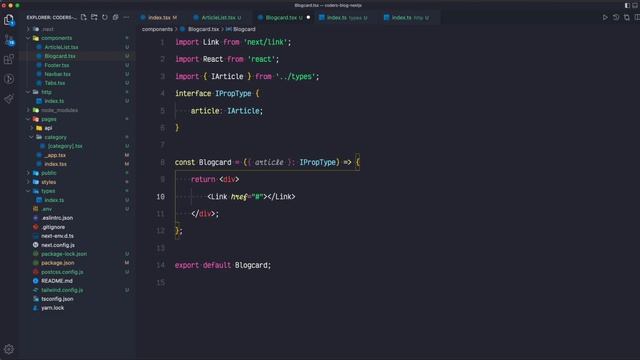Open Explorer more actions ellipsis
The width and height of the screenshot is (640, 360).
click(126, 17)
